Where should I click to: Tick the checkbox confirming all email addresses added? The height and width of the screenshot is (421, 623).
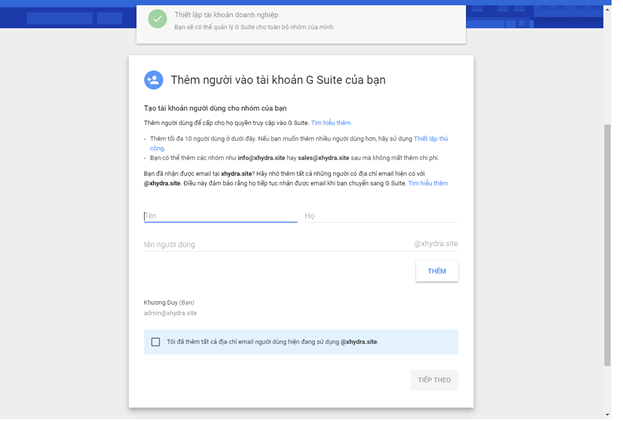coord(155,342)
